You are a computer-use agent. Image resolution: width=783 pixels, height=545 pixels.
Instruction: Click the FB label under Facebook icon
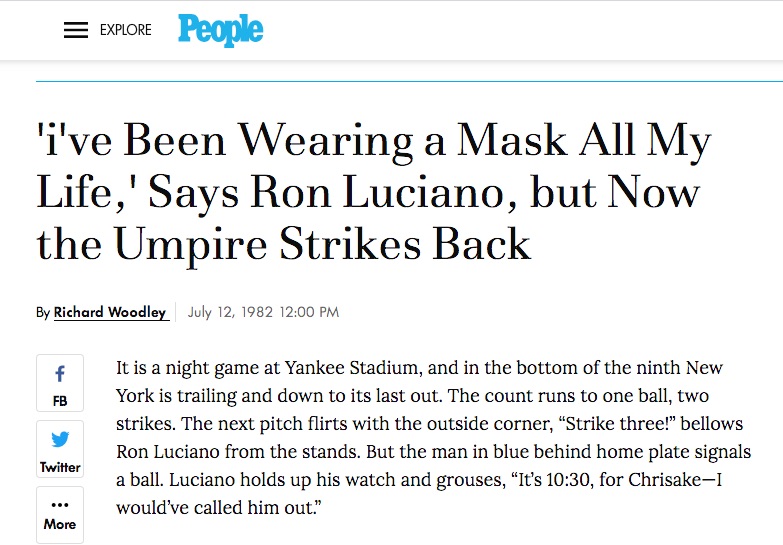60,401
